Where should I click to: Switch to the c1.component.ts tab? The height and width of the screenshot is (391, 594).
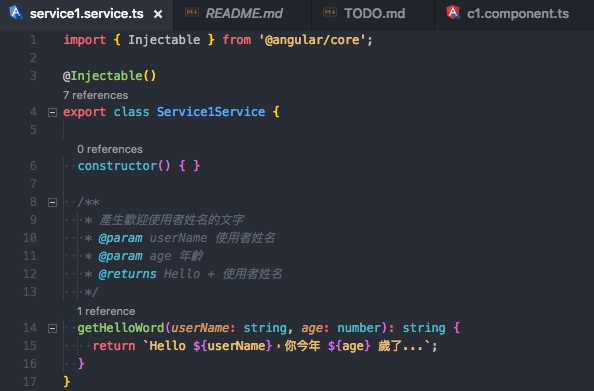[x=518, y=14]
